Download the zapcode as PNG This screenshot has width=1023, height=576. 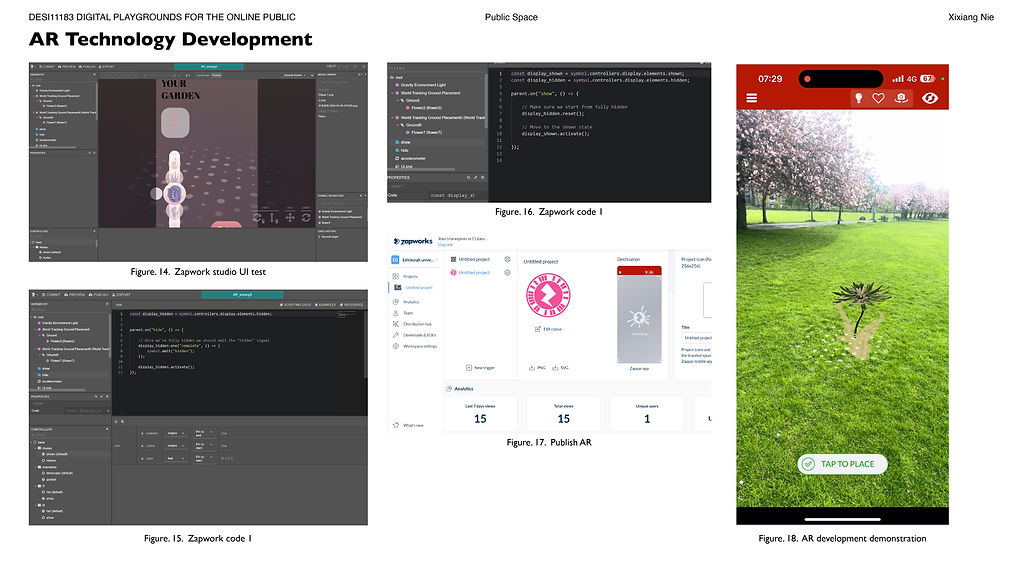click(x=537, y=368)
